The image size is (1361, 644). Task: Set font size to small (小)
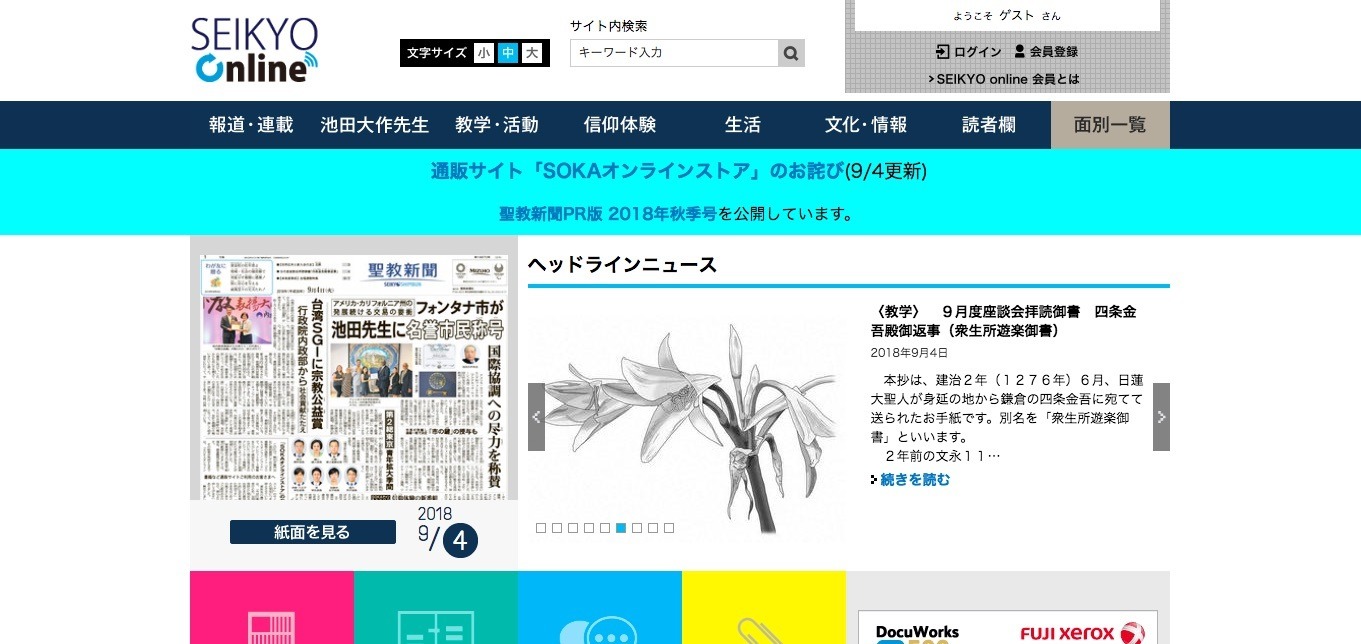click(x=484, y=53)
